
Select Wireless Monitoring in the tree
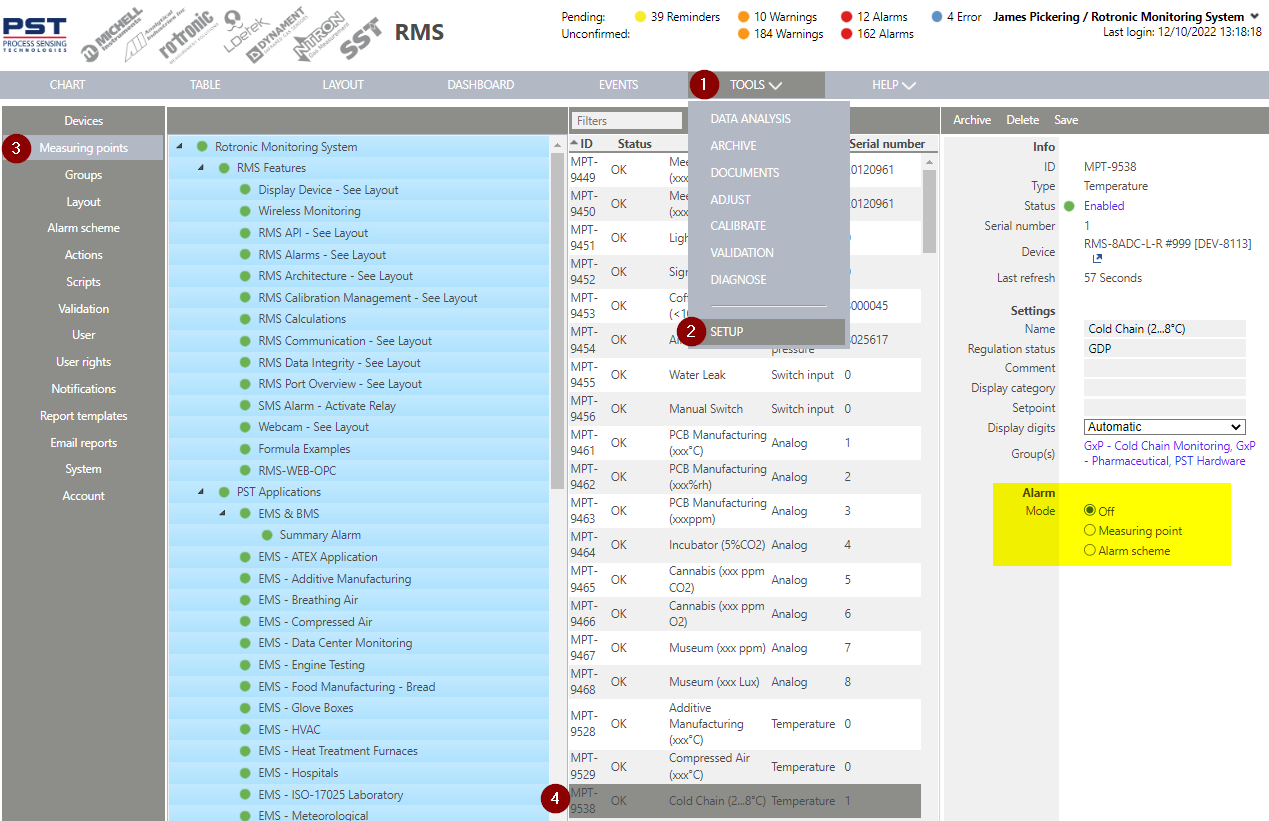[x=309, y=211]
